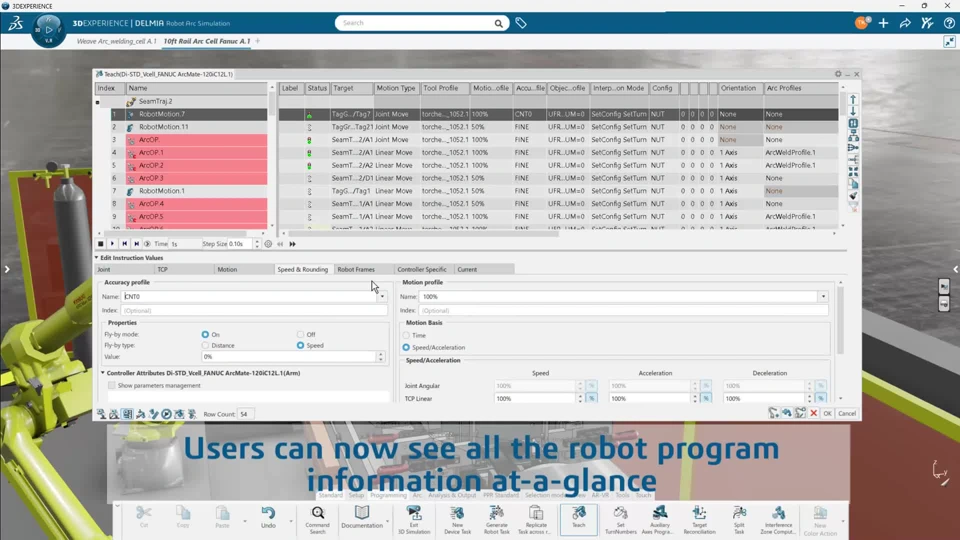The image size is (960, 540).
Task: Click the Generate Robot Task icon
Action: point(496,519)
